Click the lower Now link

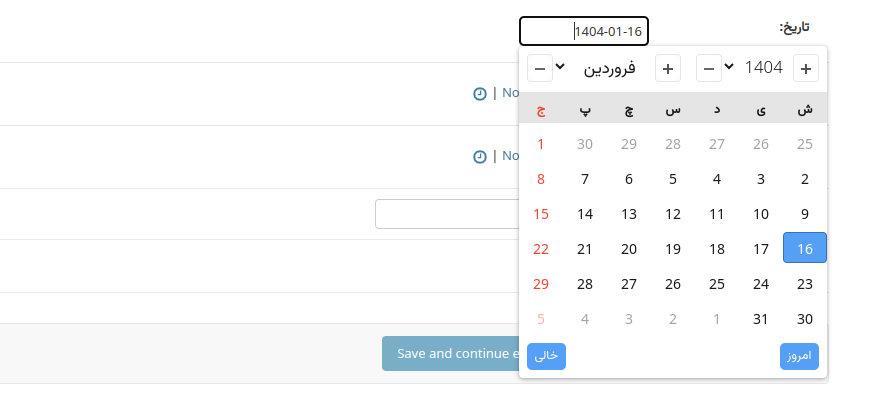pos(510,156)
